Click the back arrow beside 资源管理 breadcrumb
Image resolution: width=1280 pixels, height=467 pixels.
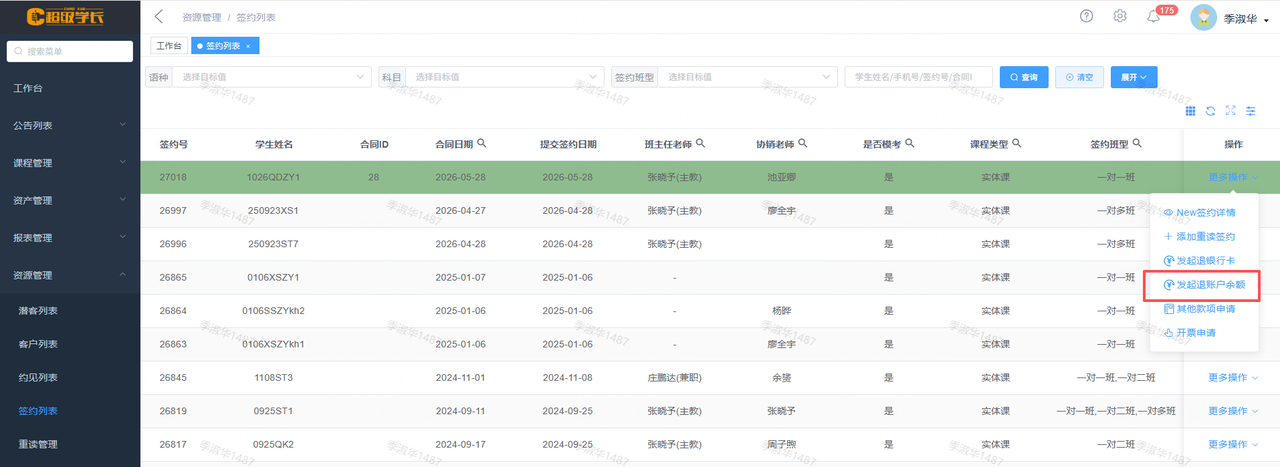[159, 17]
